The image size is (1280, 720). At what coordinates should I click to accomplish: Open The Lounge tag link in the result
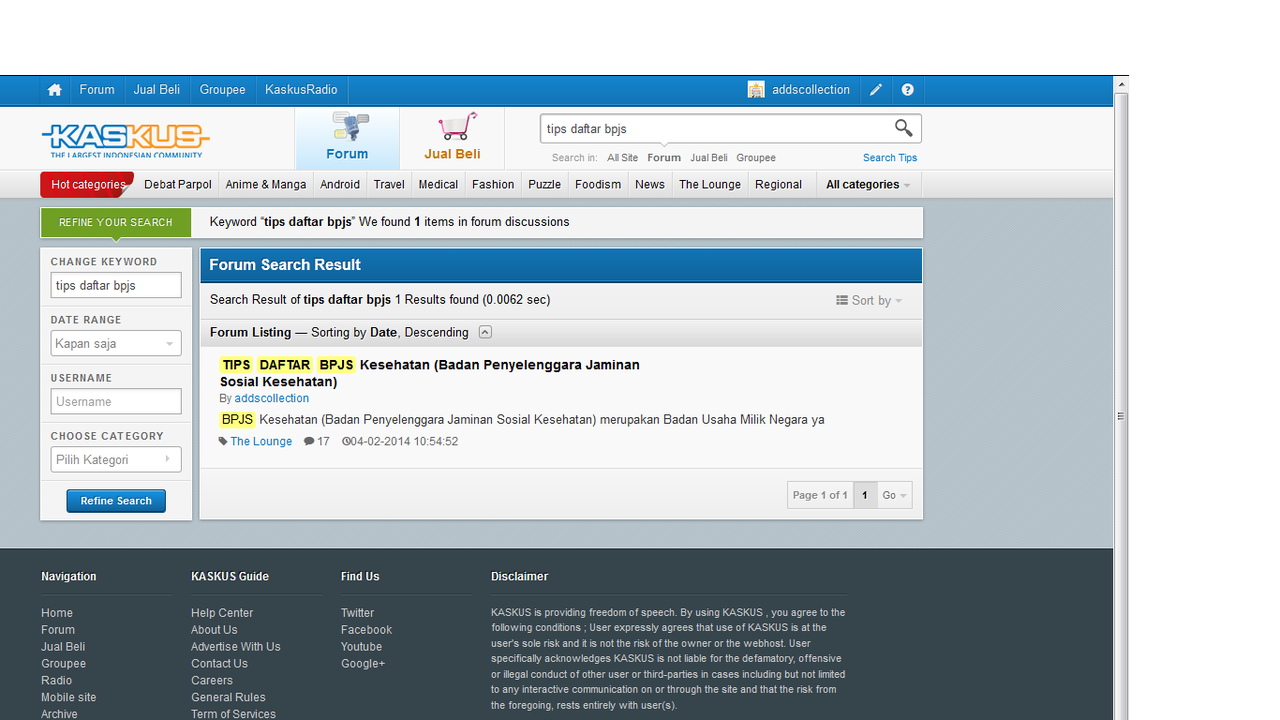coord(261,441)
